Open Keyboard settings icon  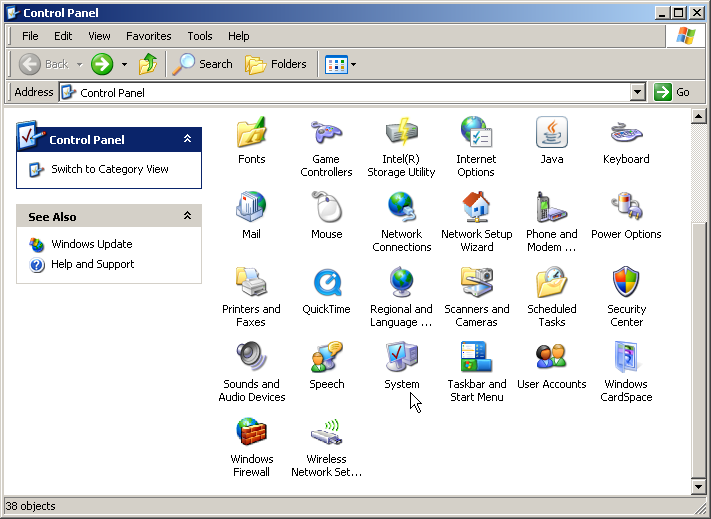coord(626,132)
